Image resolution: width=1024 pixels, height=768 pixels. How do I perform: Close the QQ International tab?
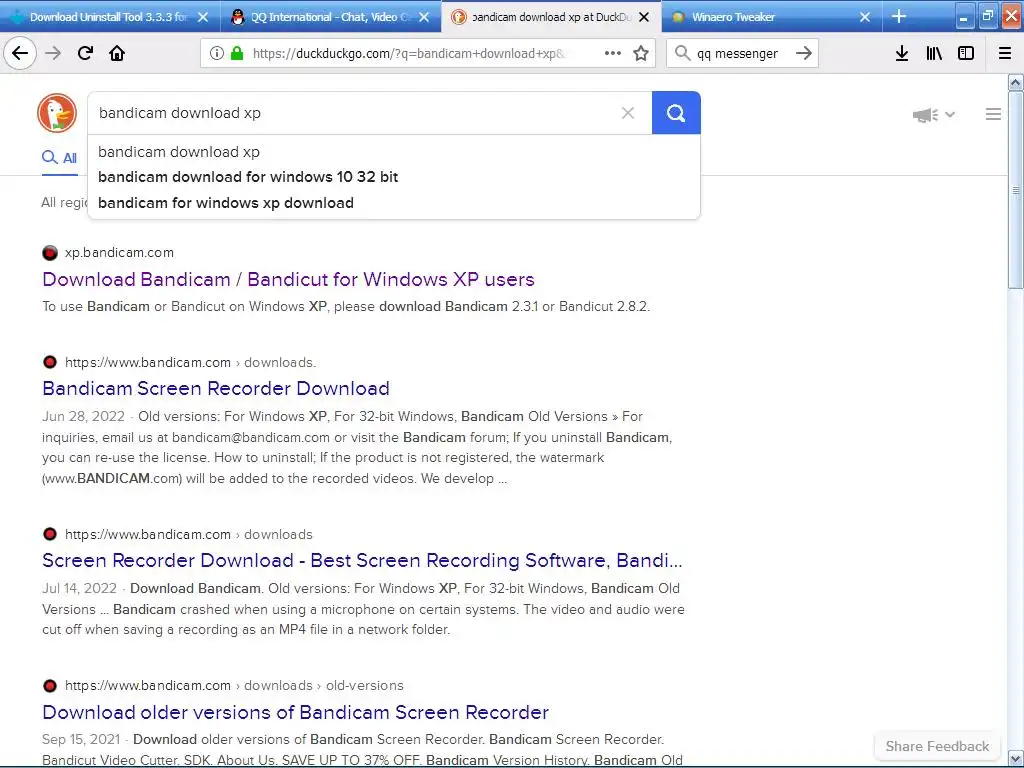click(x=424, y=17)
